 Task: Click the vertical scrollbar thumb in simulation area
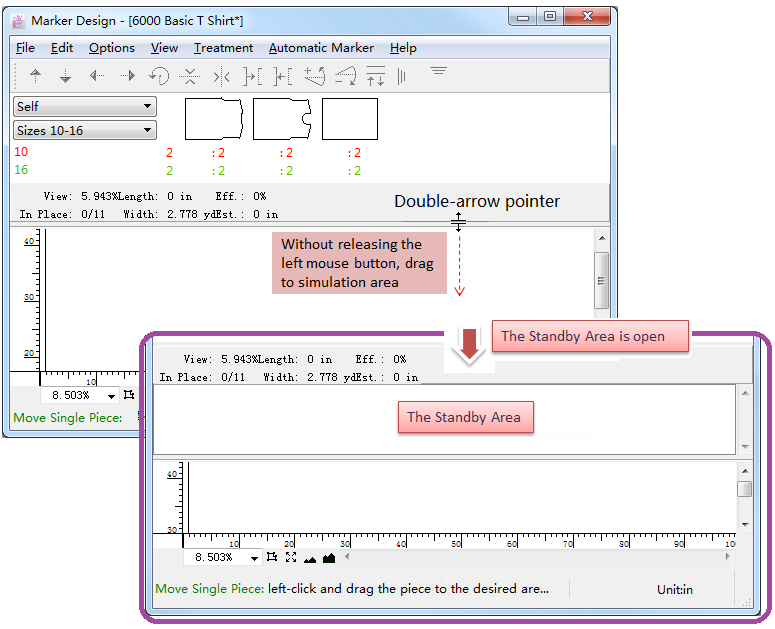(744, 489)
